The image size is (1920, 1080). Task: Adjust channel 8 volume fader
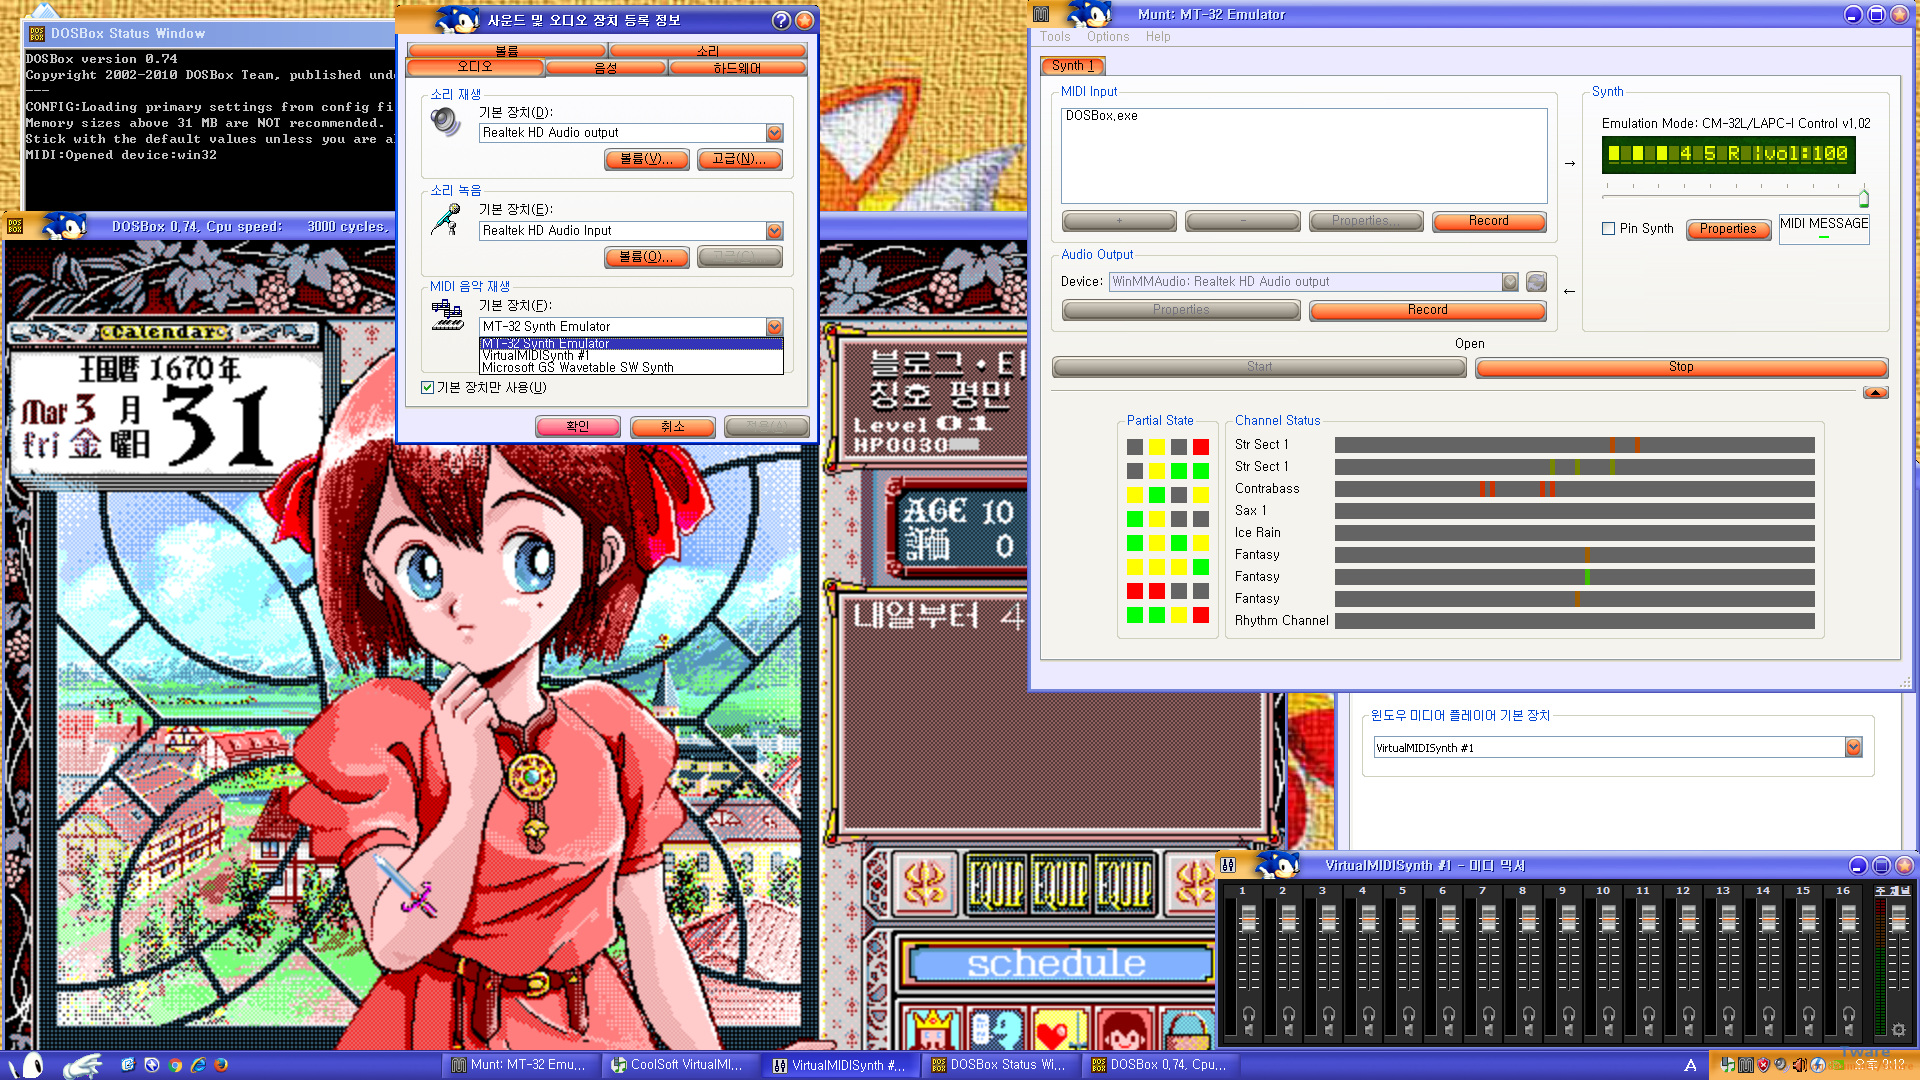1528,918
